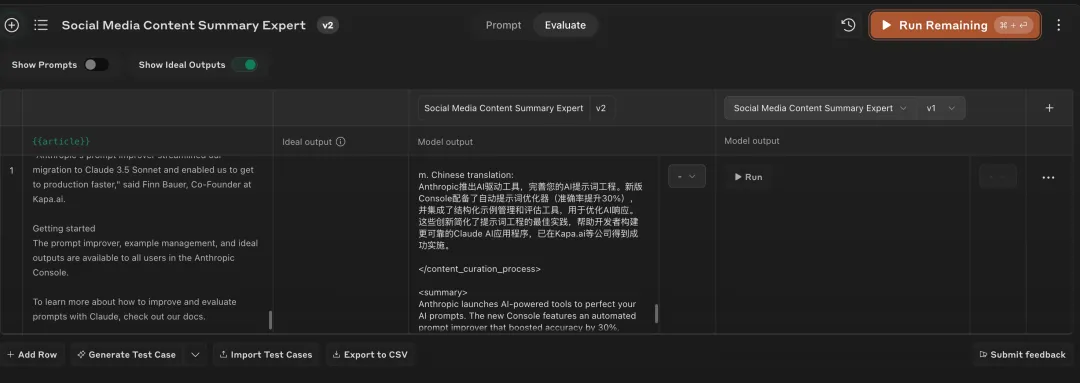Click the new prompt plus icon
Viewport: 1080px width, 383px height.
pos(12,25)
